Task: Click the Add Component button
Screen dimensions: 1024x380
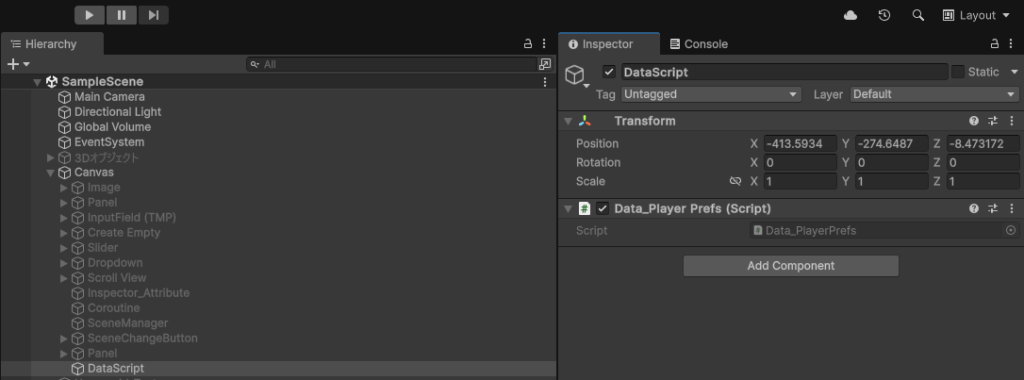Action: 791,266
